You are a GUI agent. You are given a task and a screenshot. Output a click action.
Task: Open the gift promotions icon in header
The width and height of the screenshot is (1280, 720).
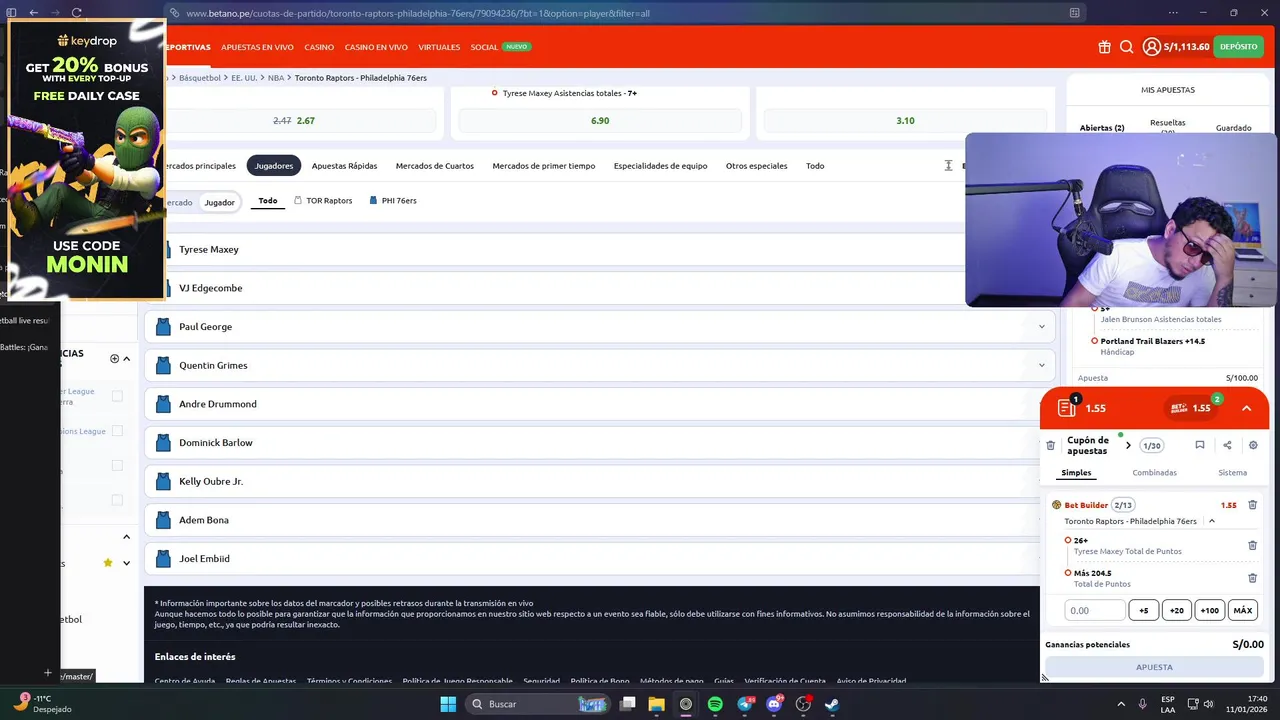click(x=1104, y=47)
